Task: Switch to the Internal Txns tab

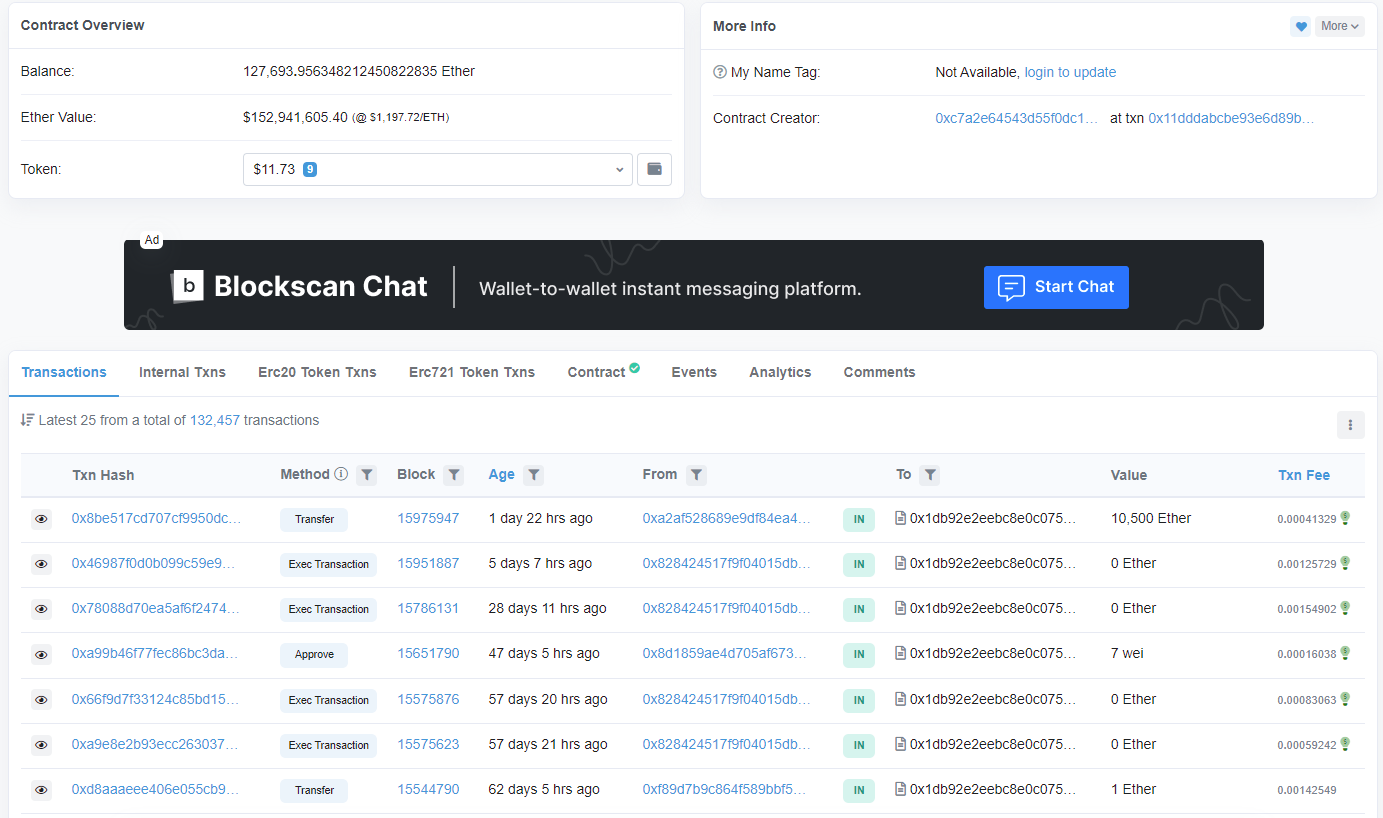Action: (x=182, y=372)
